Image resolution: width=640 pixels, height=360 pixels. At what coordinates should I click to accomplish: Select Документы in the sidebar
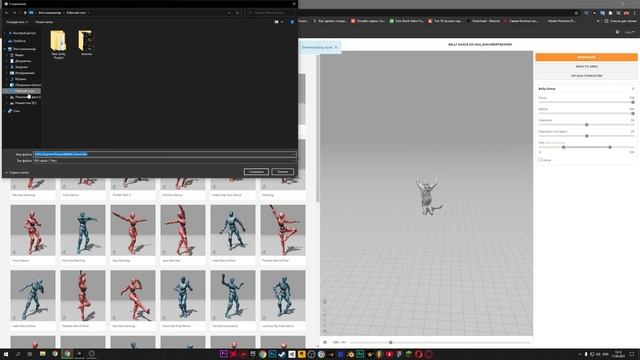pyautogui.click(x=22, y=61)
